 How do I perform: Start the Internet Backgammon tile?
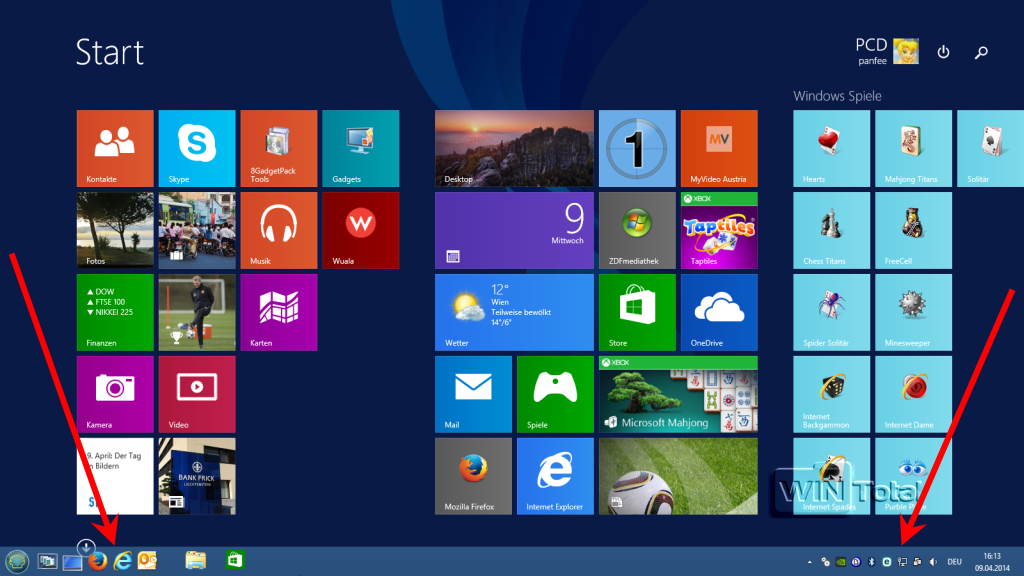click(831, 394)
